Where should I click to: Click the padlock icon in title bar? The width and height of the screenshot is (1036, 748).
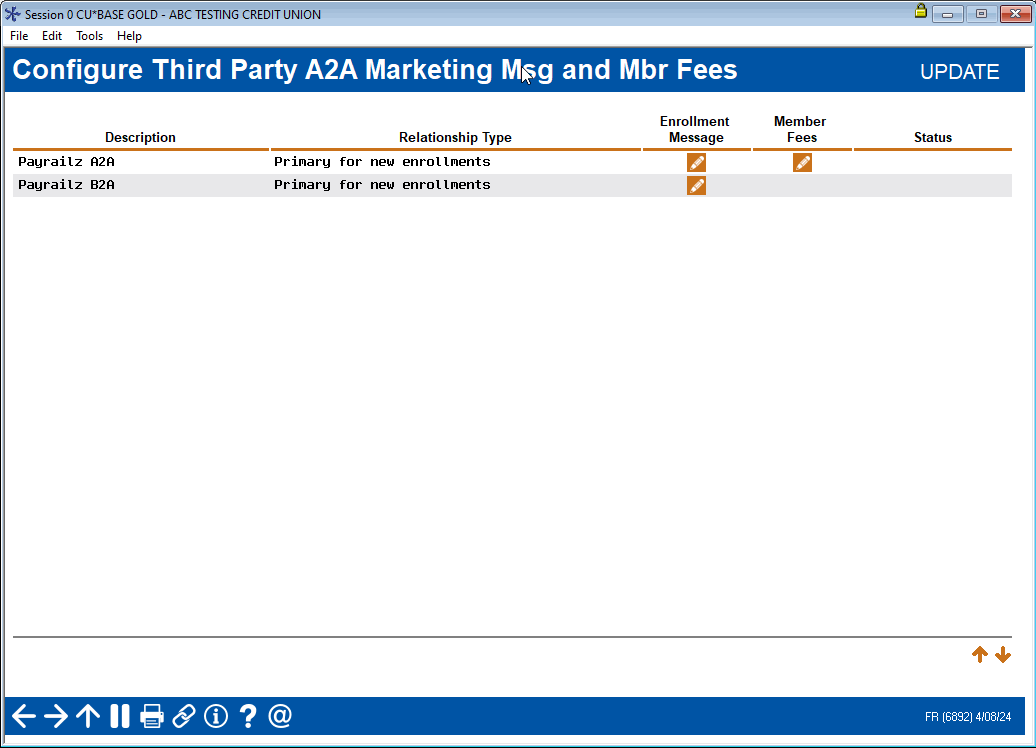tap(920, 11)
